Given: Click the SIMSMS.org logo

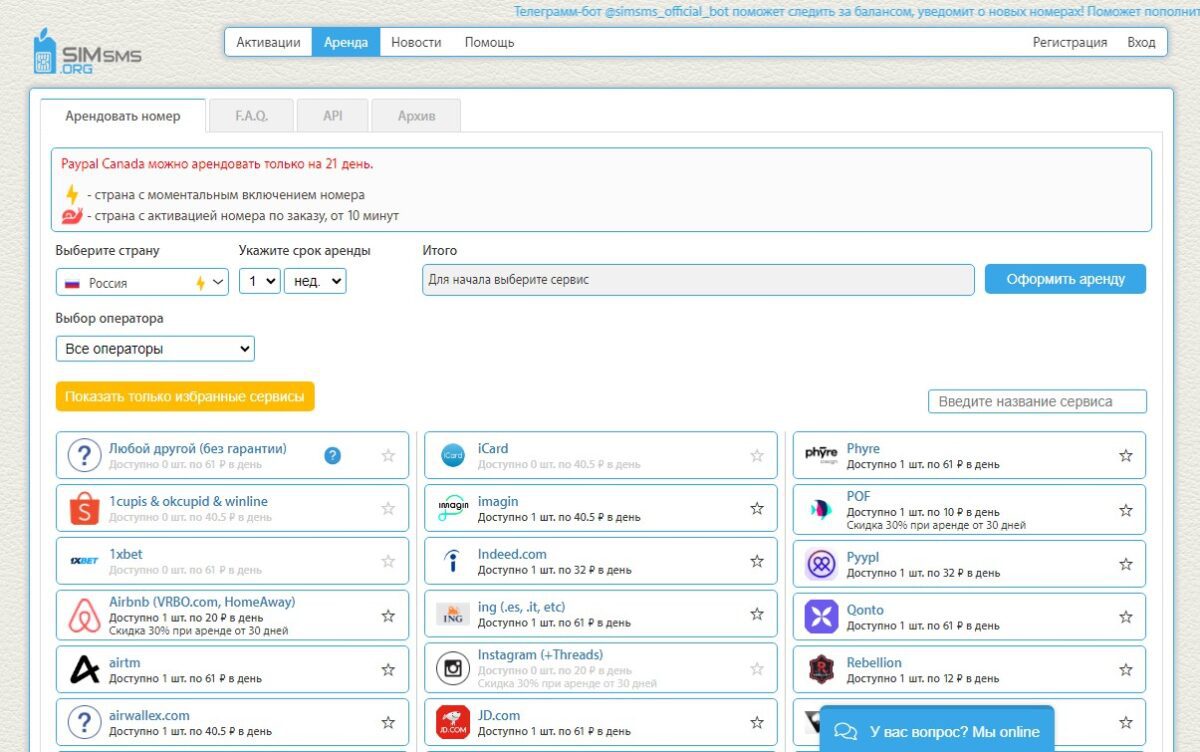Looking at the screenshot, I should coord(86,51).
